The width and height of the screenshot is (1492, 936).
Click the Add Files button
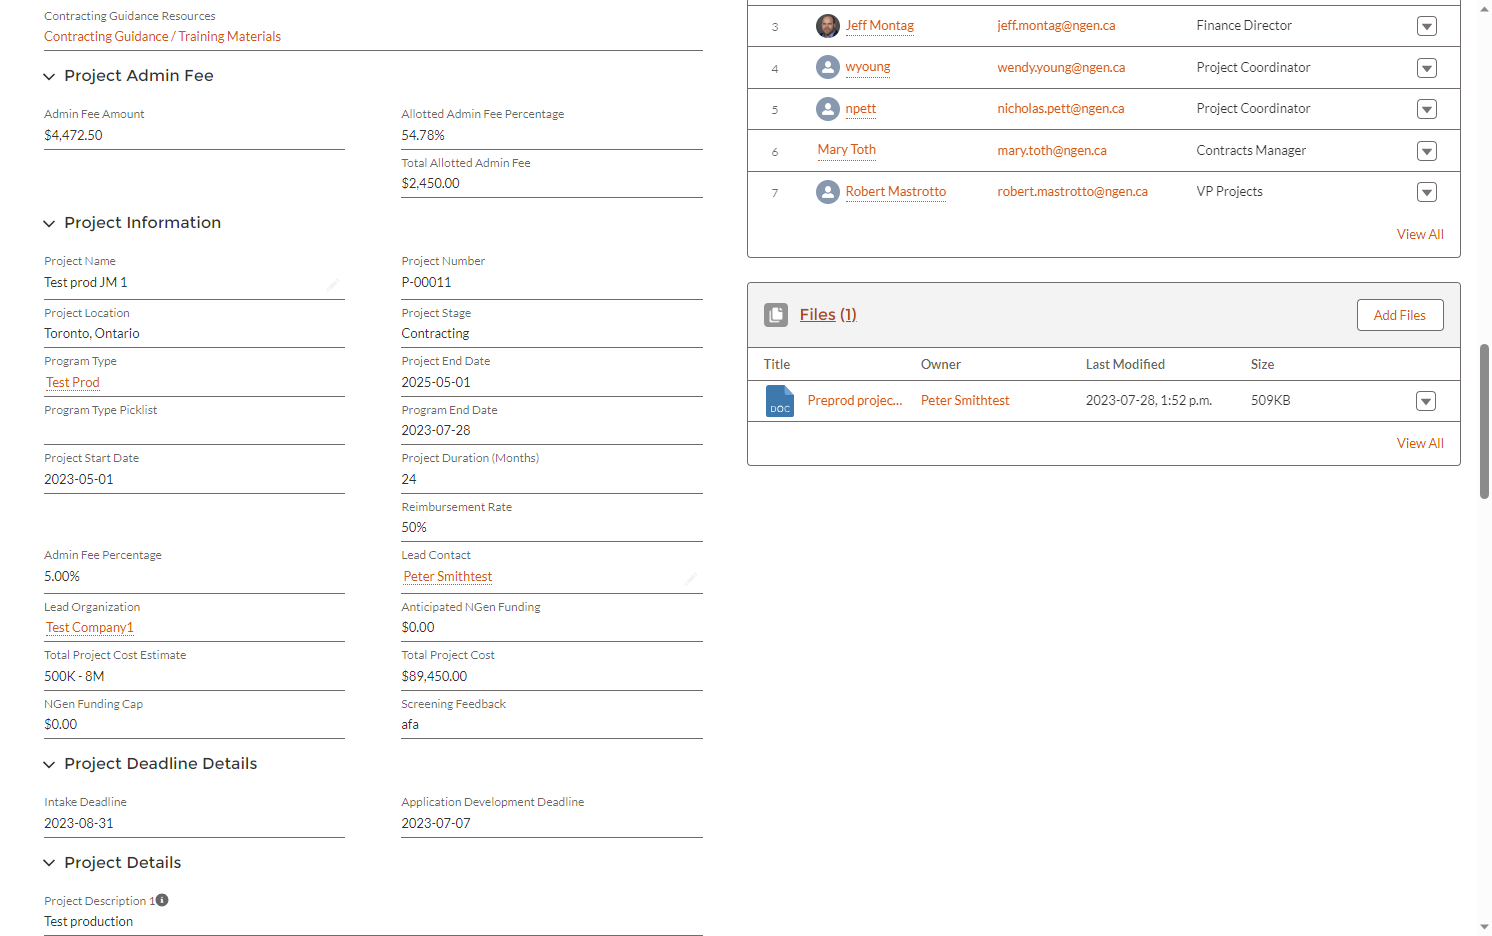1400,315
